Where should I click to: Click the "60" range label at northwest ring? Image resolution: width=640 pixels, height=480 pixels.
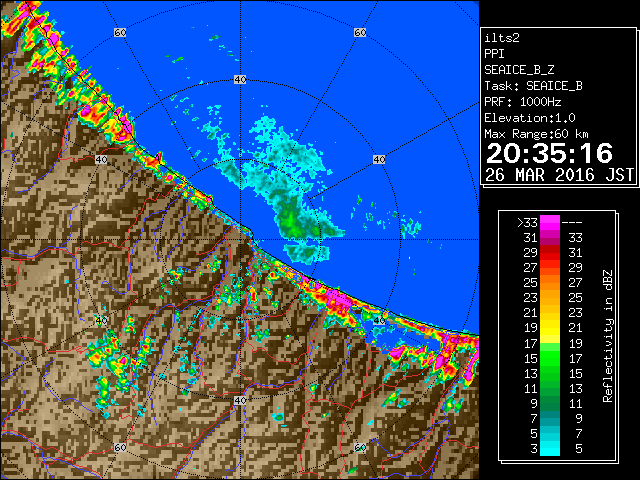(120, 32)
